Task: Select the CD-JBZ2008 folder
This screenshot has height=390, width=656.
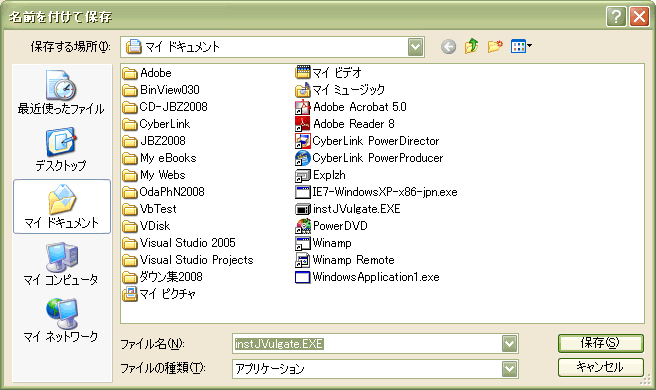Action: 165,107
